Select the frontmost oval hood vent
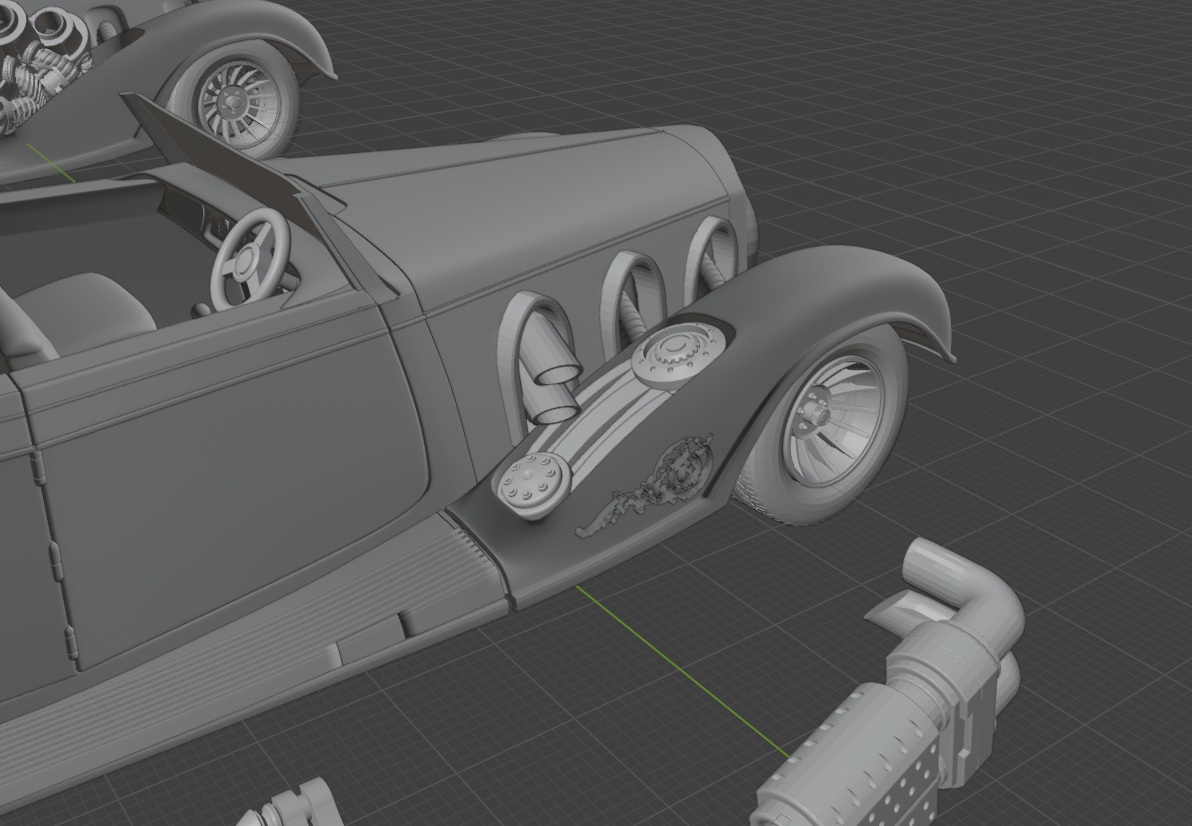Screen dimensions: 1192x826 (713, 253)
